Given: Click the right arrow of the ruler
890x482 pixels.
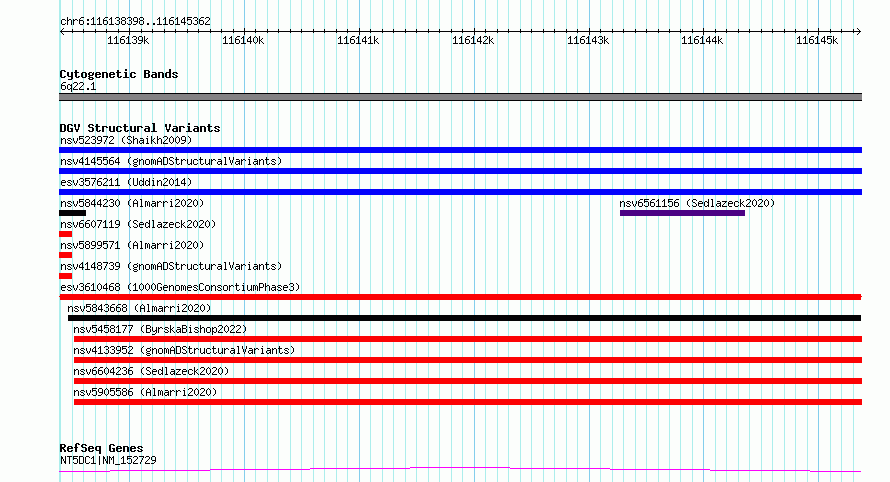Looking at the screenshot, I should click(x=858, y=32).
